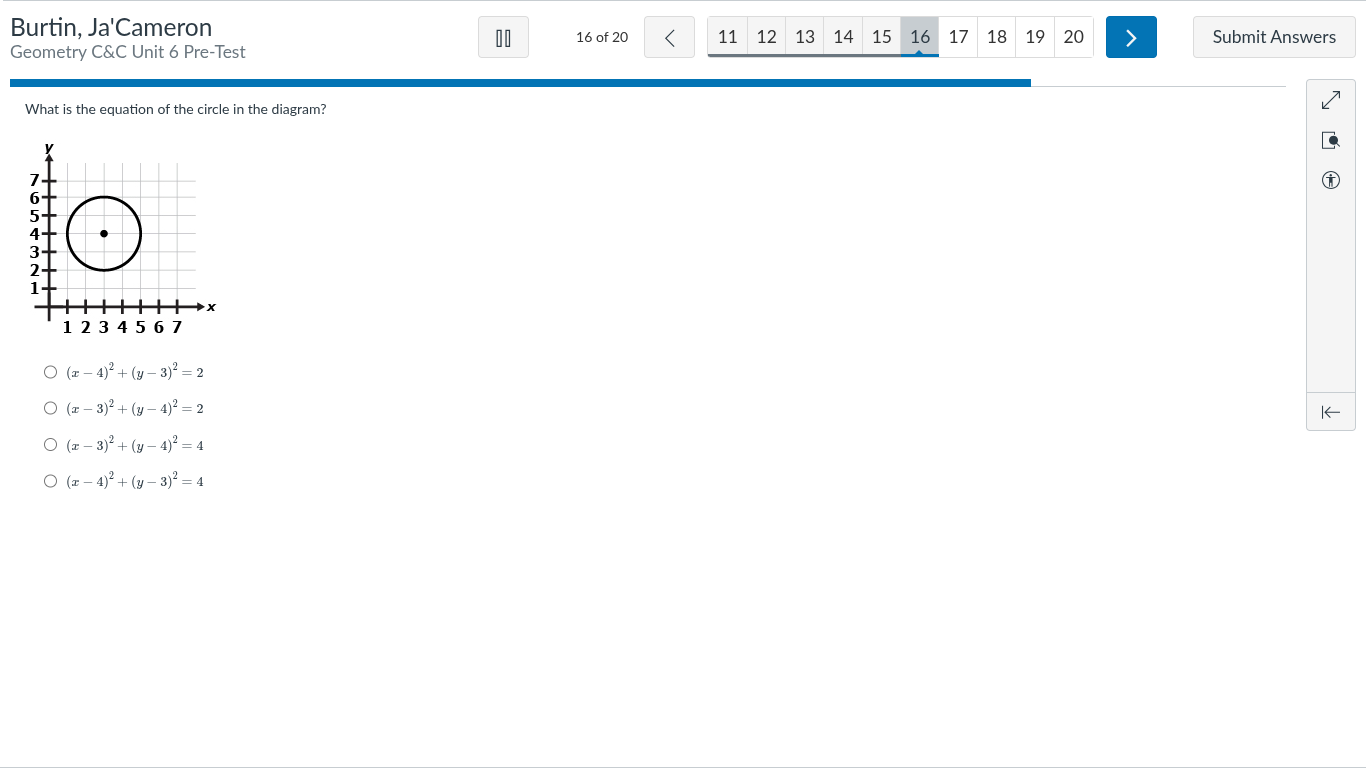Advance to next question with blue arrow
This screenshot has width=1366, height=768.
(x=1131, y=37)
